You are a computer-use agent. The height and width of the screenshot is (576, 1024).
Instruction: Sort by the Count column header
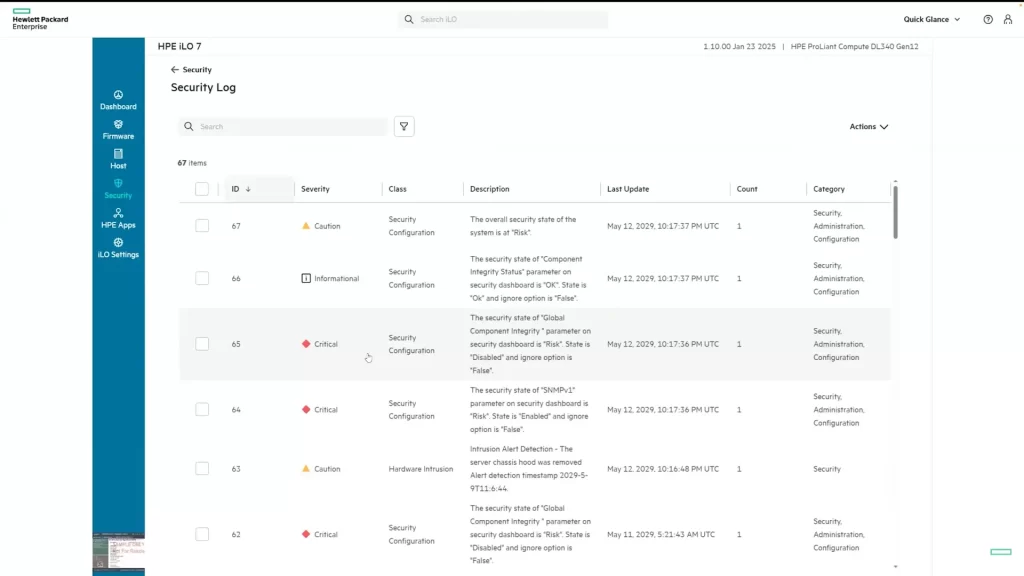click(x=747, y=189)
